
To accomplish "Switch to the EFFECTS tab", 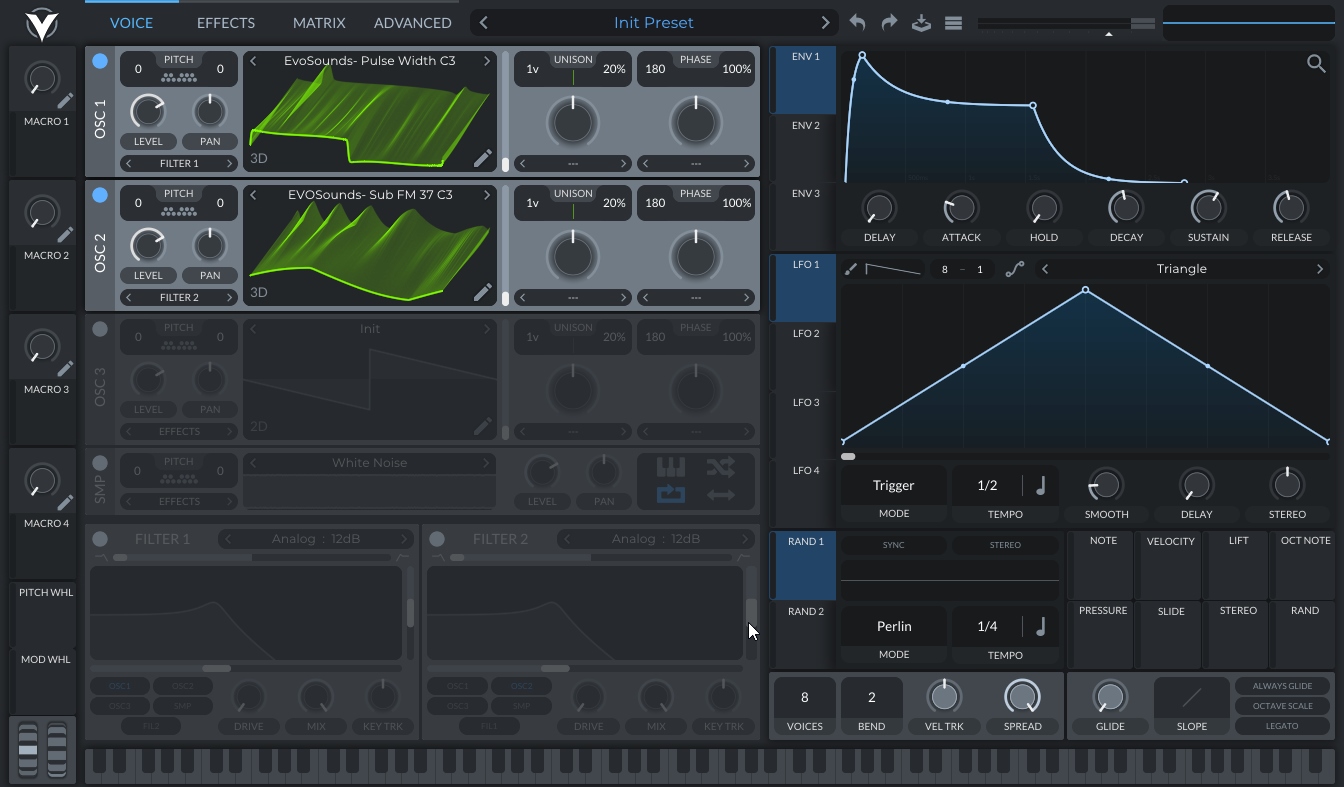I will tap(225, 23).
